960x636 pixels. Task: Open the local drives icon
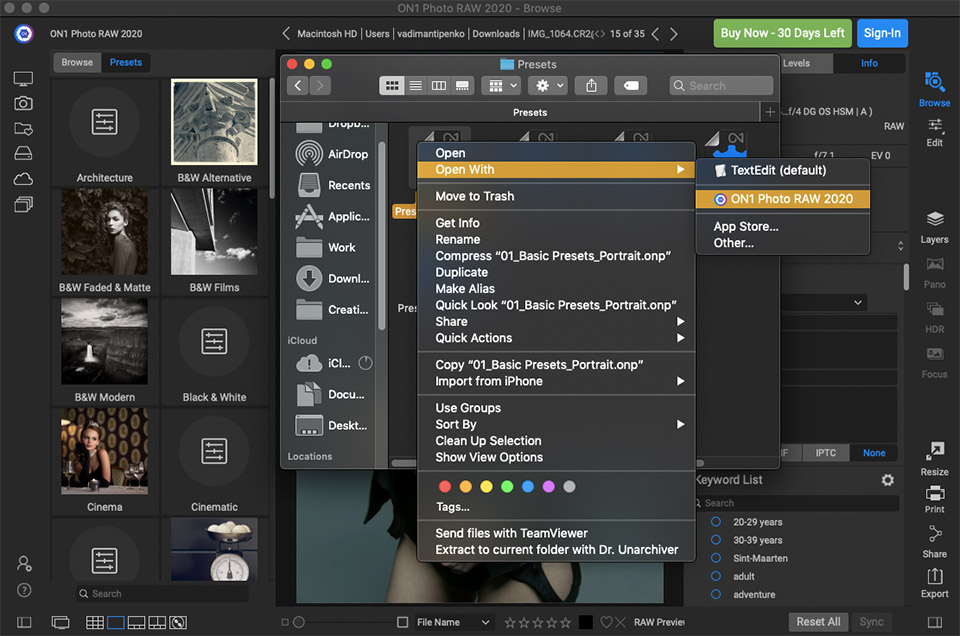coord(23,153)
